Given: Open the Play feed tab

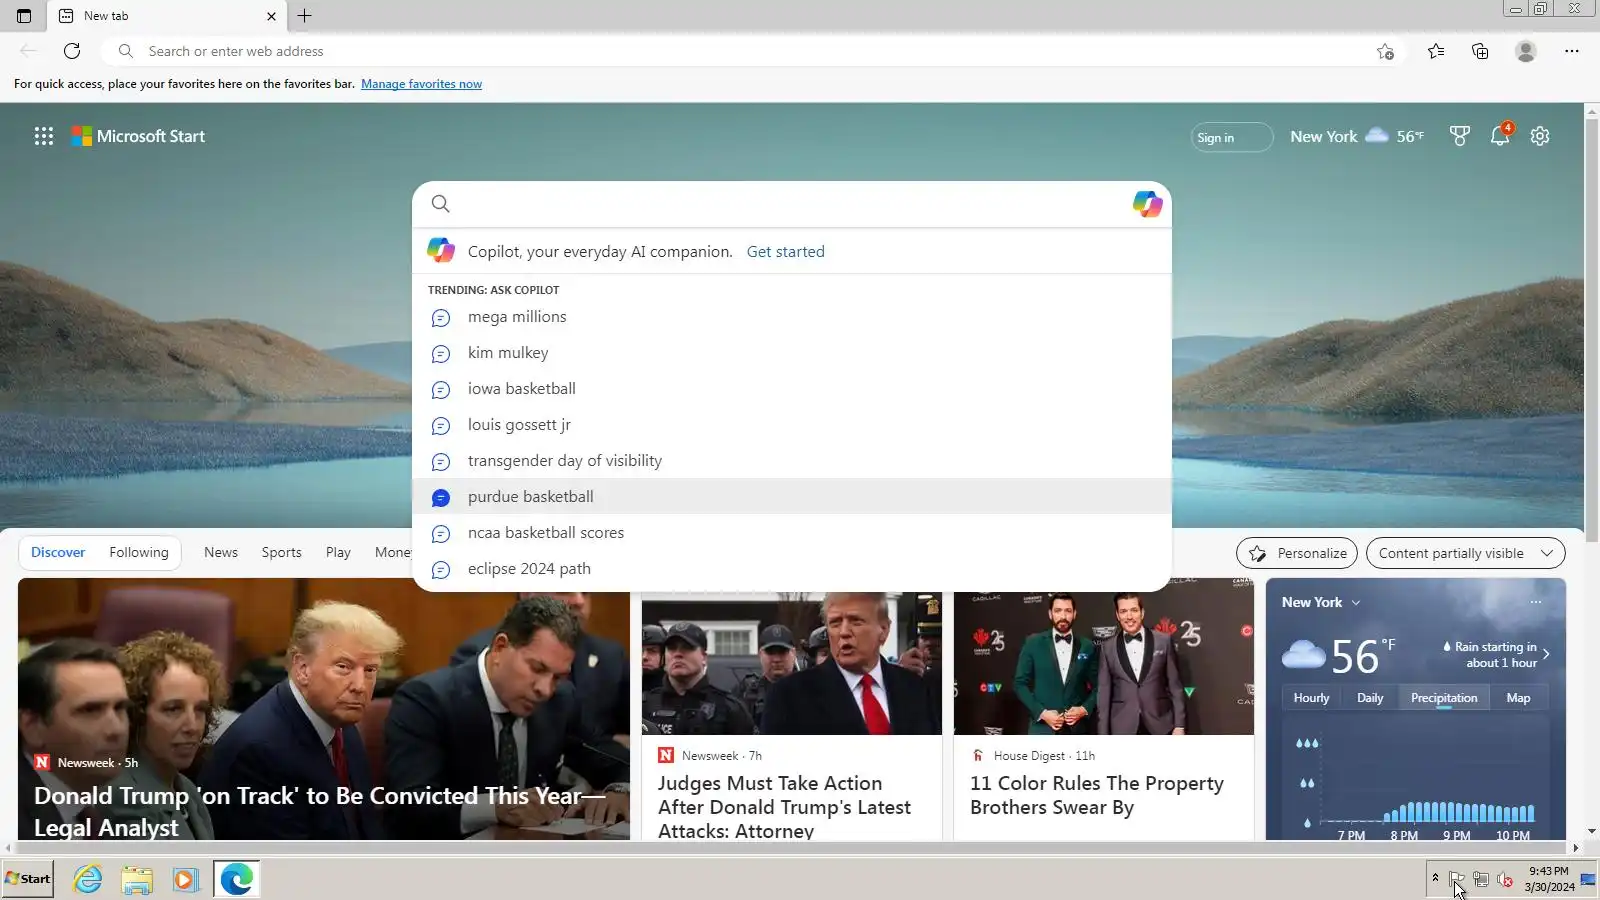Looking at the screenshot, I should click(x=338, y=552).
